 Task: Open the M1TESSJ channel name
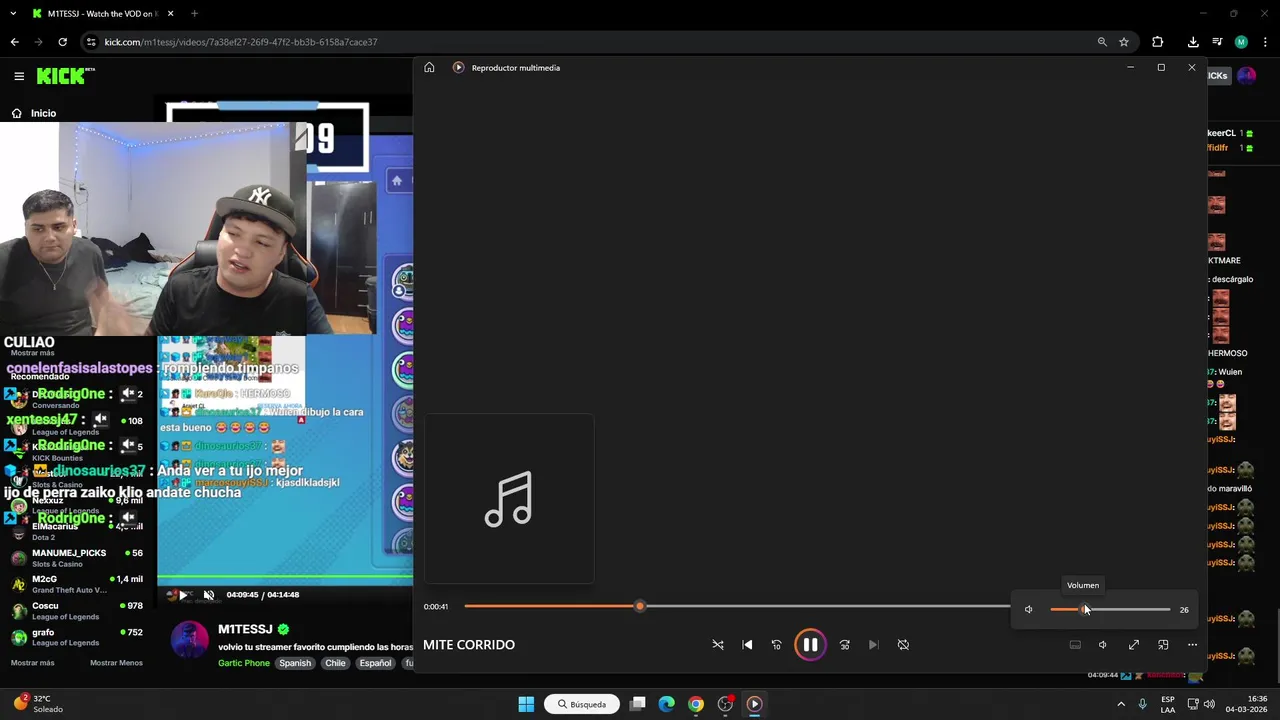pos(245,630)
